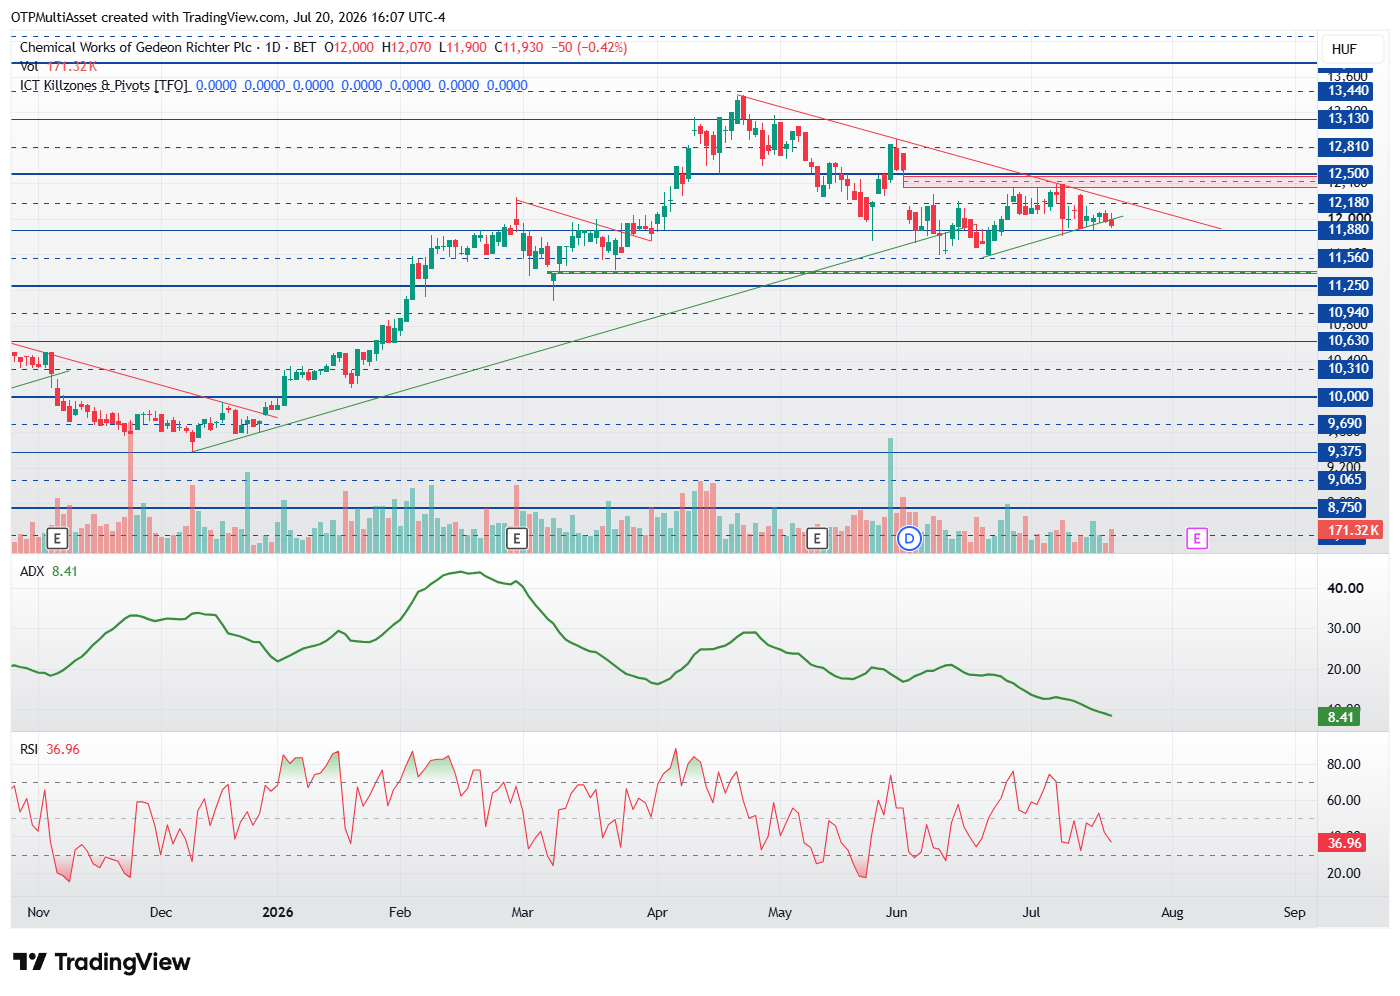Select the Aug label on time axis
The width and height of the screenshot is (1400, 996).
click(x=1172, y=912)
